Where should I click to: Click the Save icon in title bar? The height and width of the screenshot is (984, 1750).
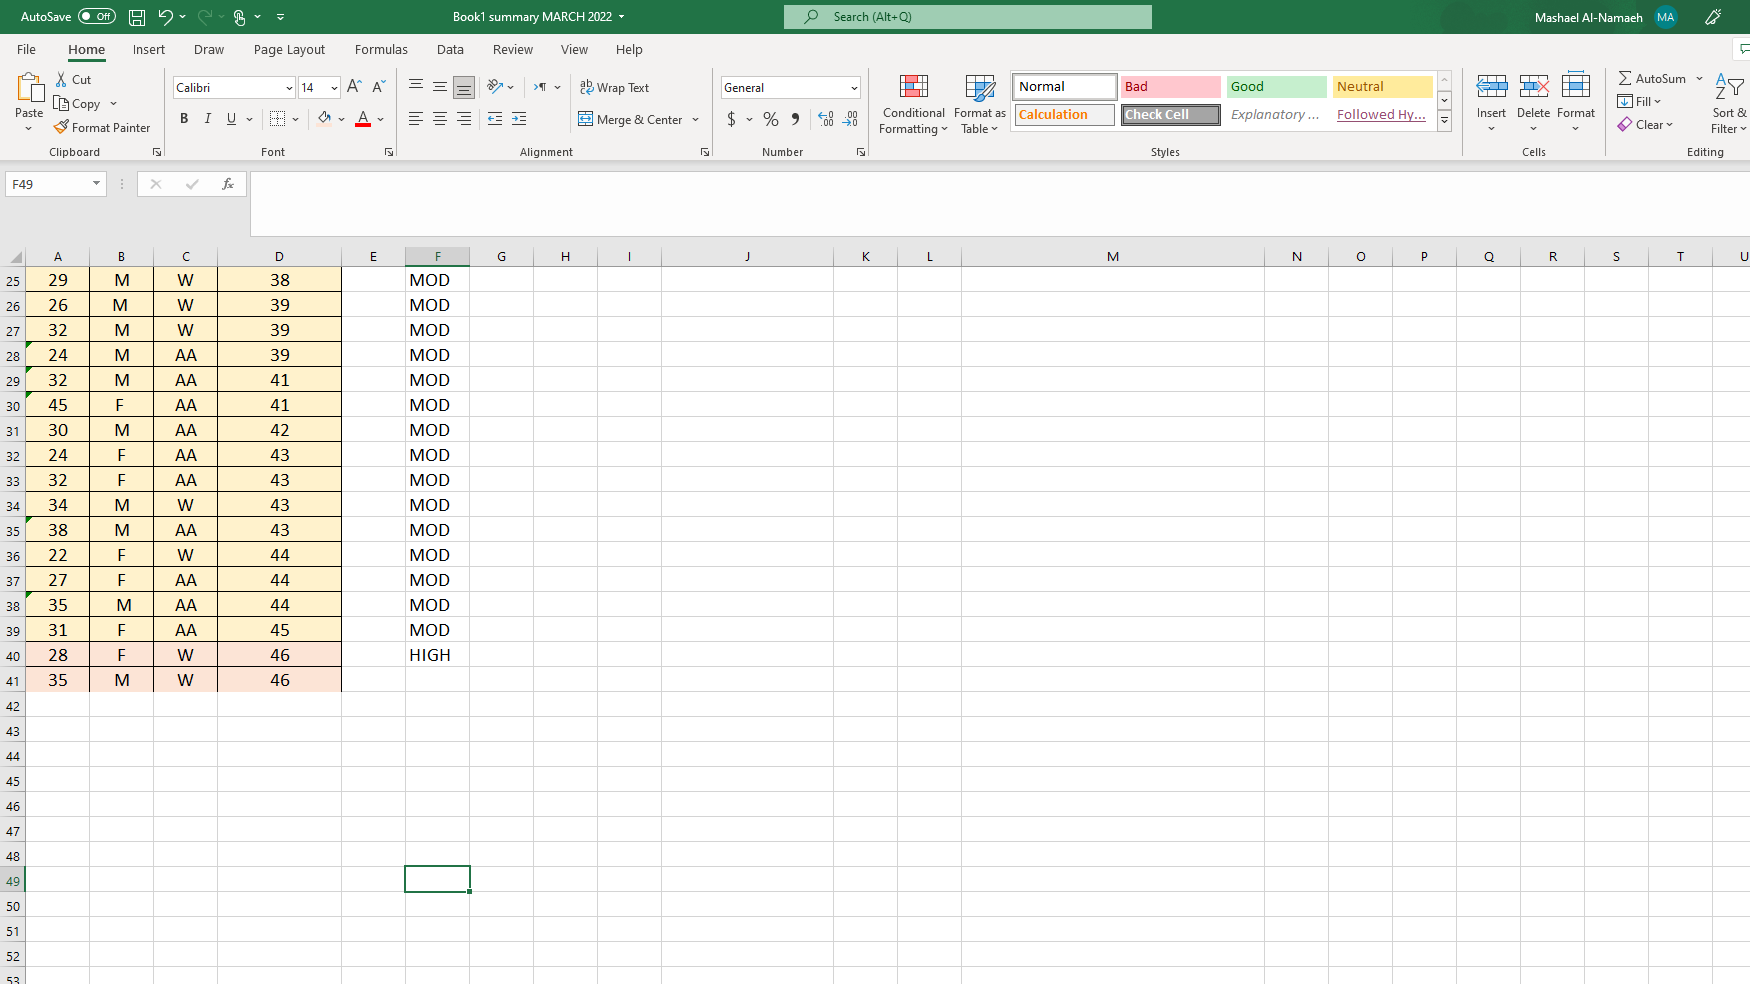137,17
